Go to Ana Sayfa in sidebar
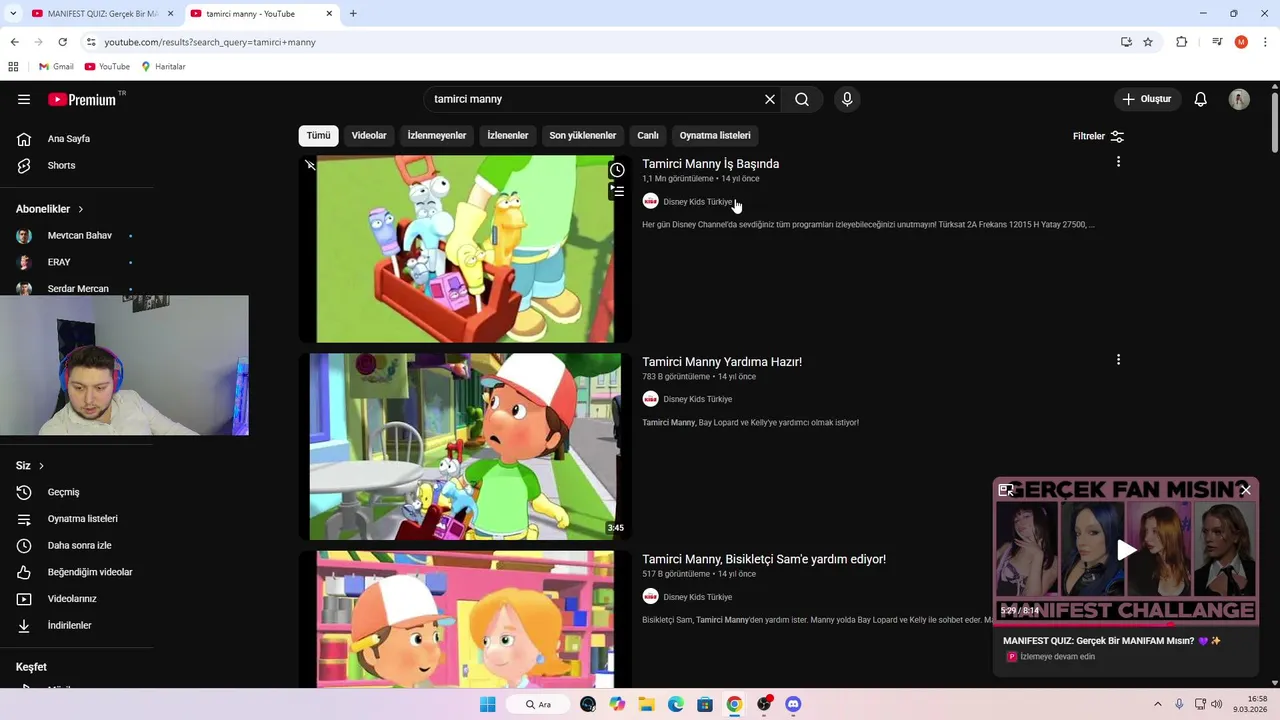Screen dimensions: 1280x720 68,139
